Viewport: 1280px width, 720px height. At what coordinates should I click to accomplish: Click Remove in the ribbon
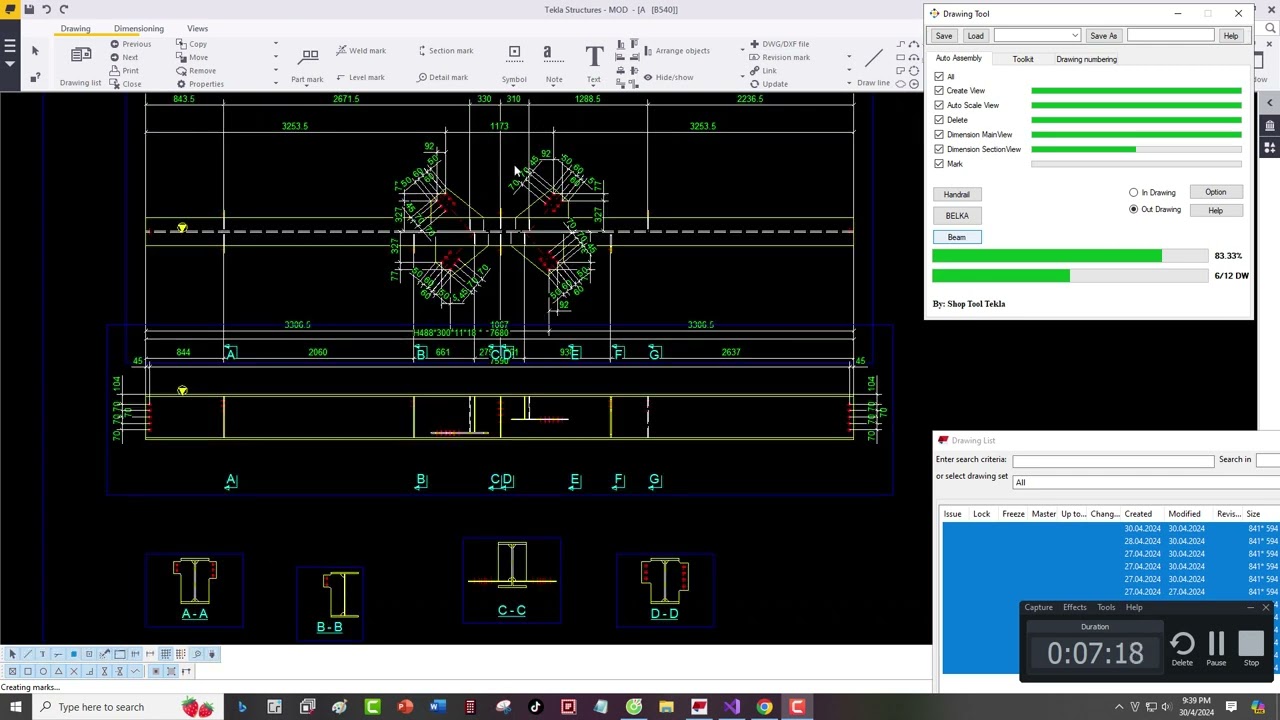click(196, 70)
